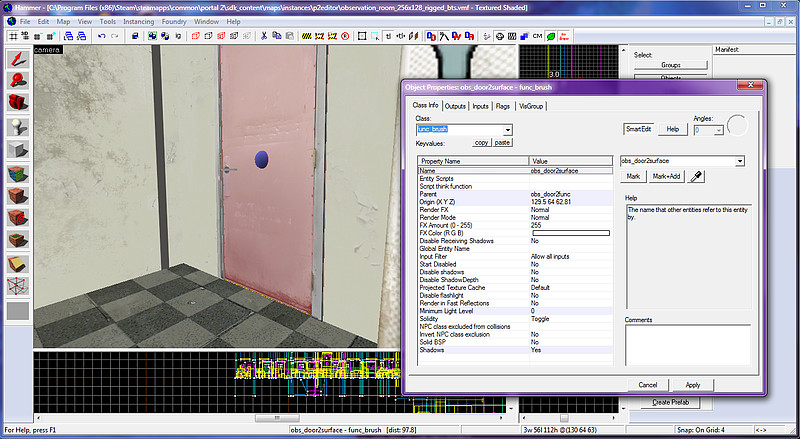This screenshot has height=439, width=800.
Task: Select the Magnify tool
Action: pos(18,81)
